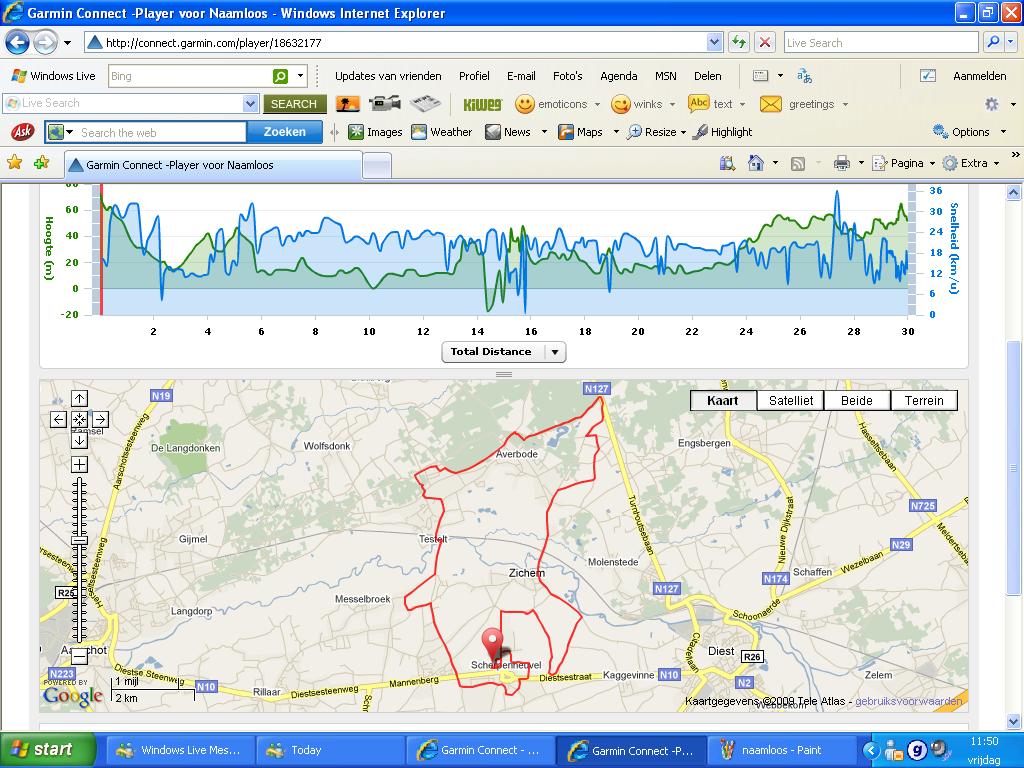Click the Add to Favorites star icon
1024x768 pixels.
coord(41,163)
